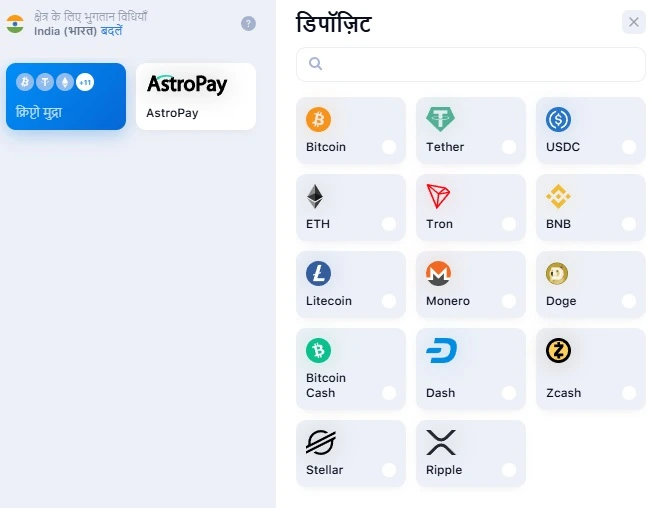
Task: Click the yellow BNB logo icon
Action: coord(558,196)
